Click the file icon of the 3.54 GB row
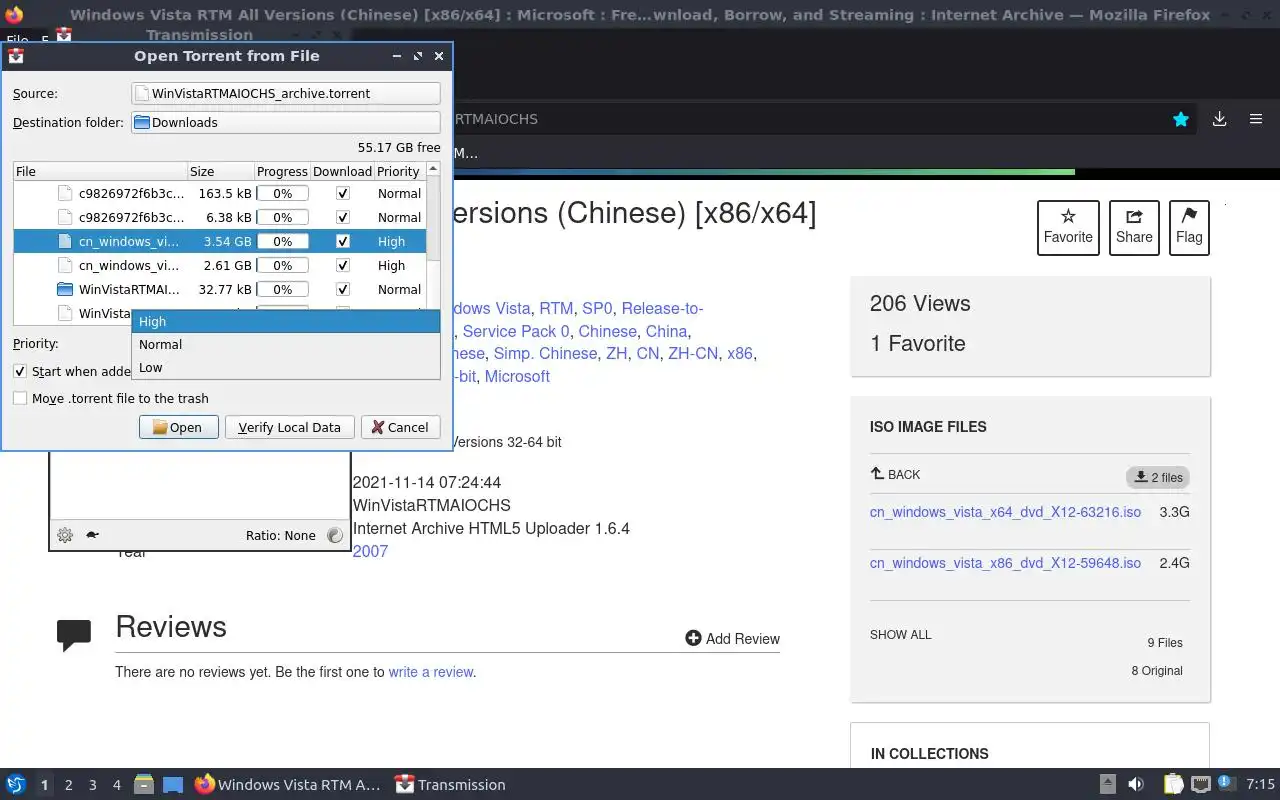This screenshot has height=800, width=1280. coord(65,241)
